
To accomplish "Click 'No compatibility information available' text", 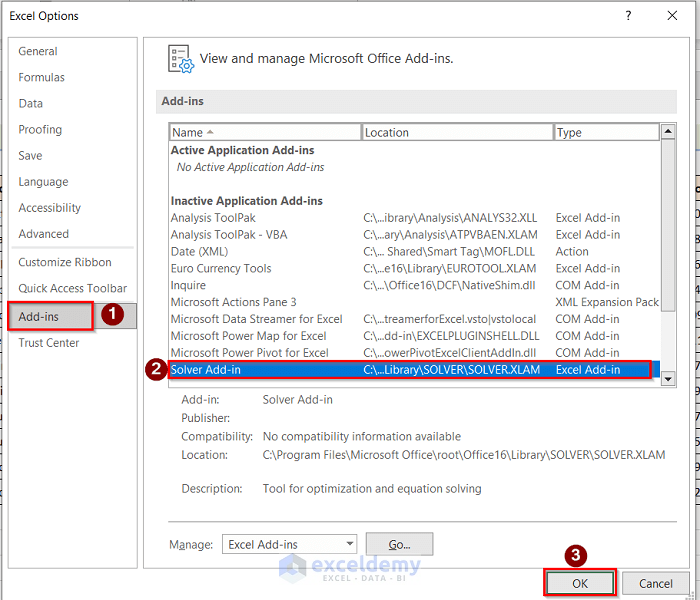I will pyautogui.click(x=362, y=437).
